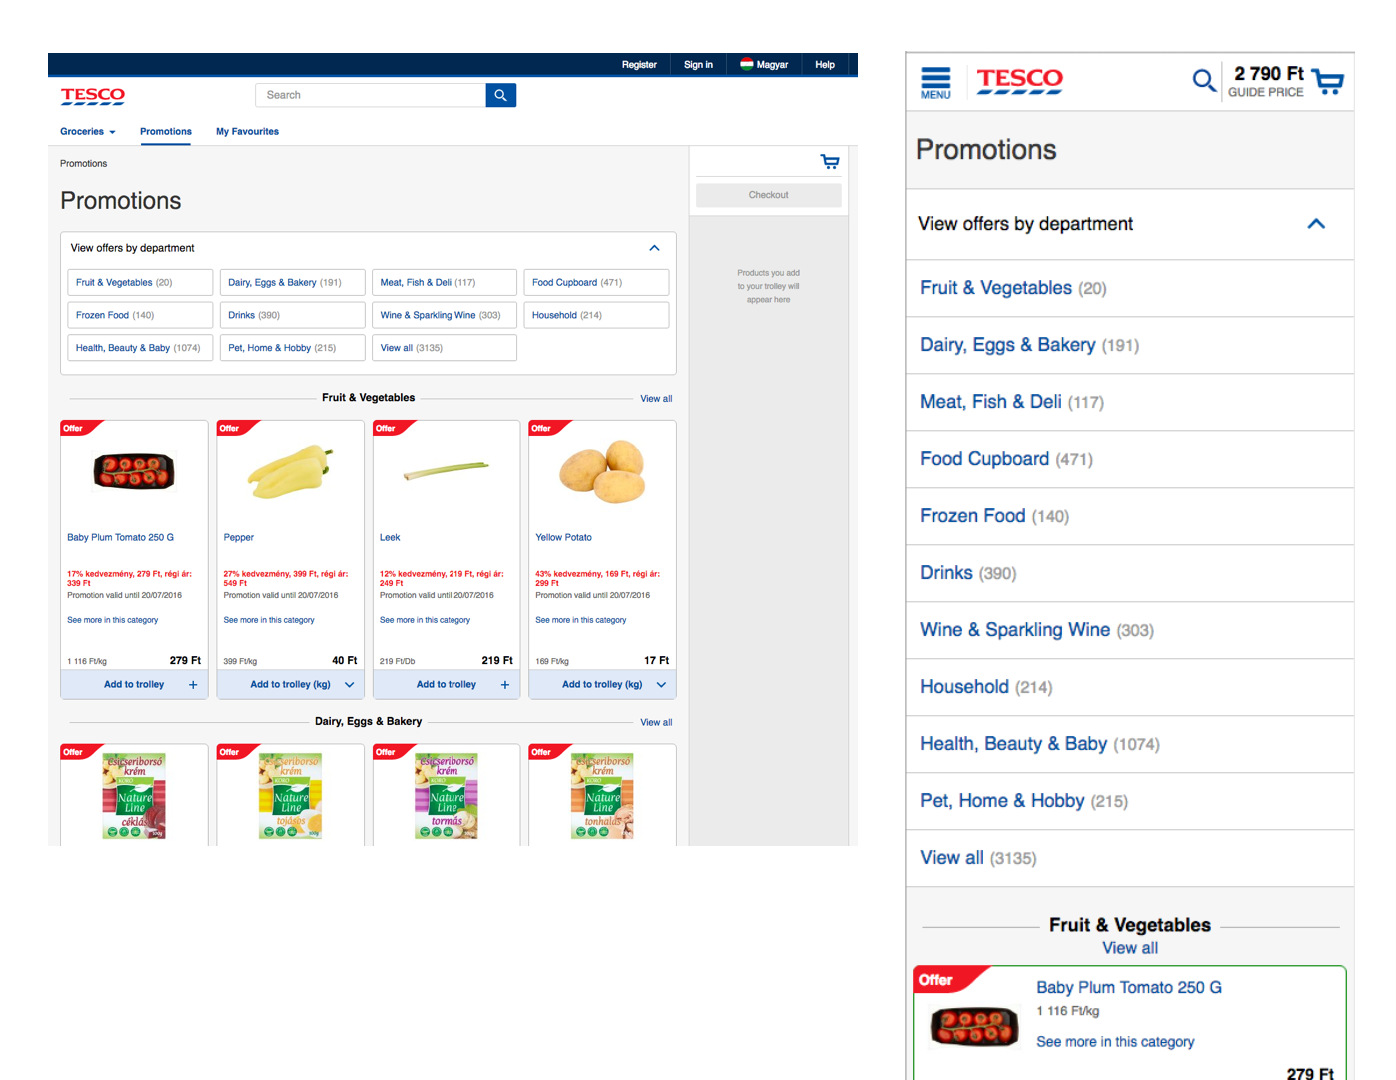Viewport: 1396px width, 1080px height.
Task: Select the Promotions tab
Action: (x=166, y=132)
